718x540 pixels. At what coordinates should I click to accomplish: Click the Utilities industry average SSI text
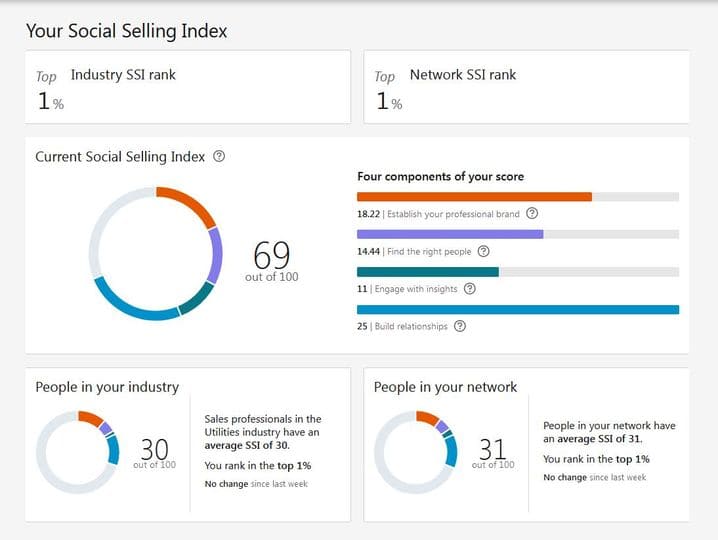[262, 432]
